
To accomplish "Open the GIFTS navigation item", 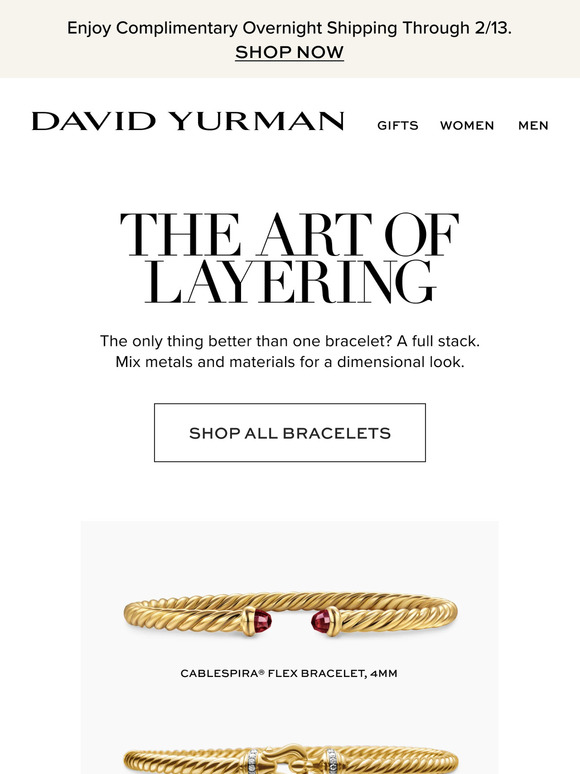I will pos(398,126).
